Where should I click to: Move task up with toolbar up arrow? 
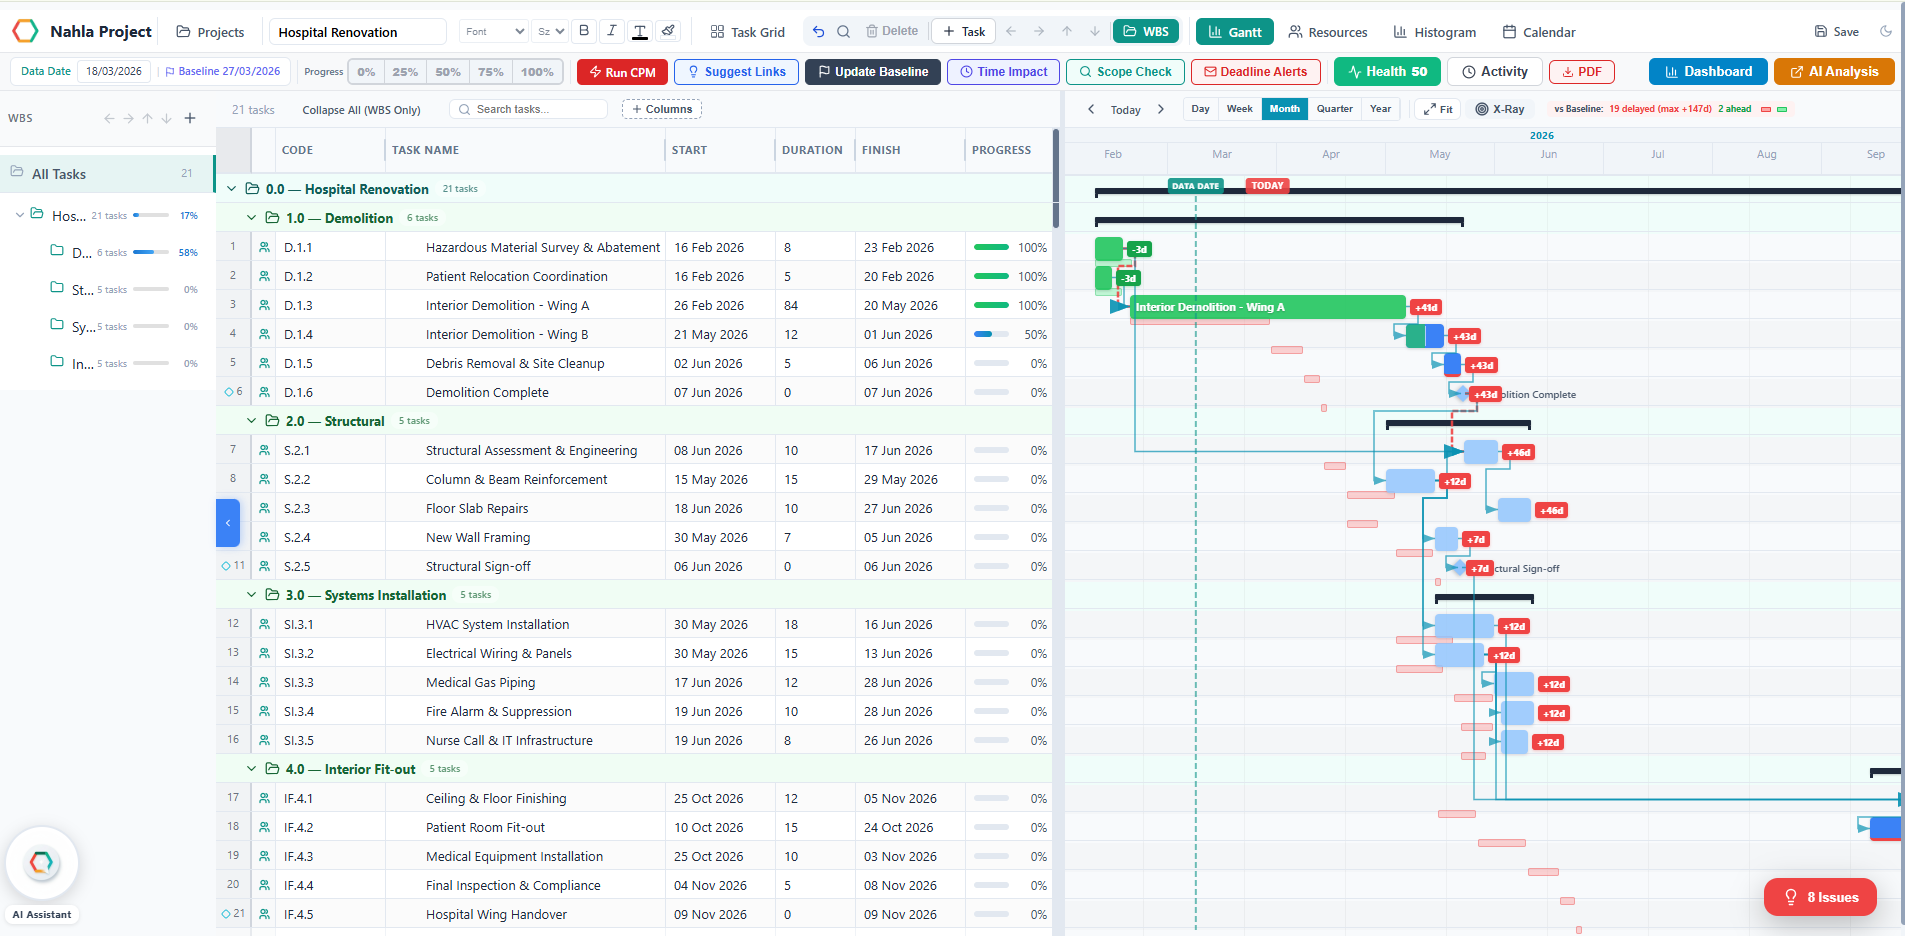(x=1067, y=32)
